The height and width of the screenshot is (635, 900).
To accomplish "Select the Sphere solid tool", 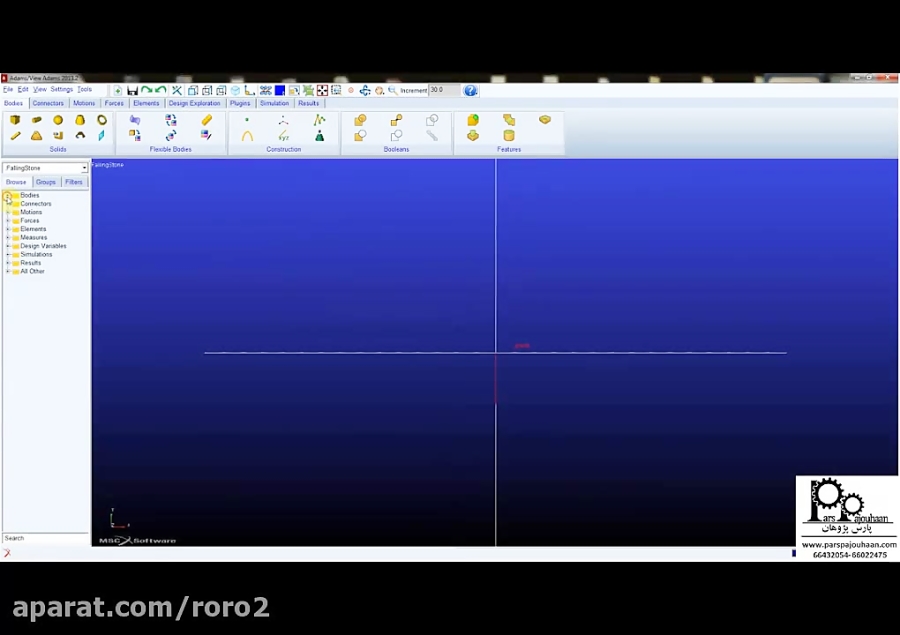I will (58, 119).
